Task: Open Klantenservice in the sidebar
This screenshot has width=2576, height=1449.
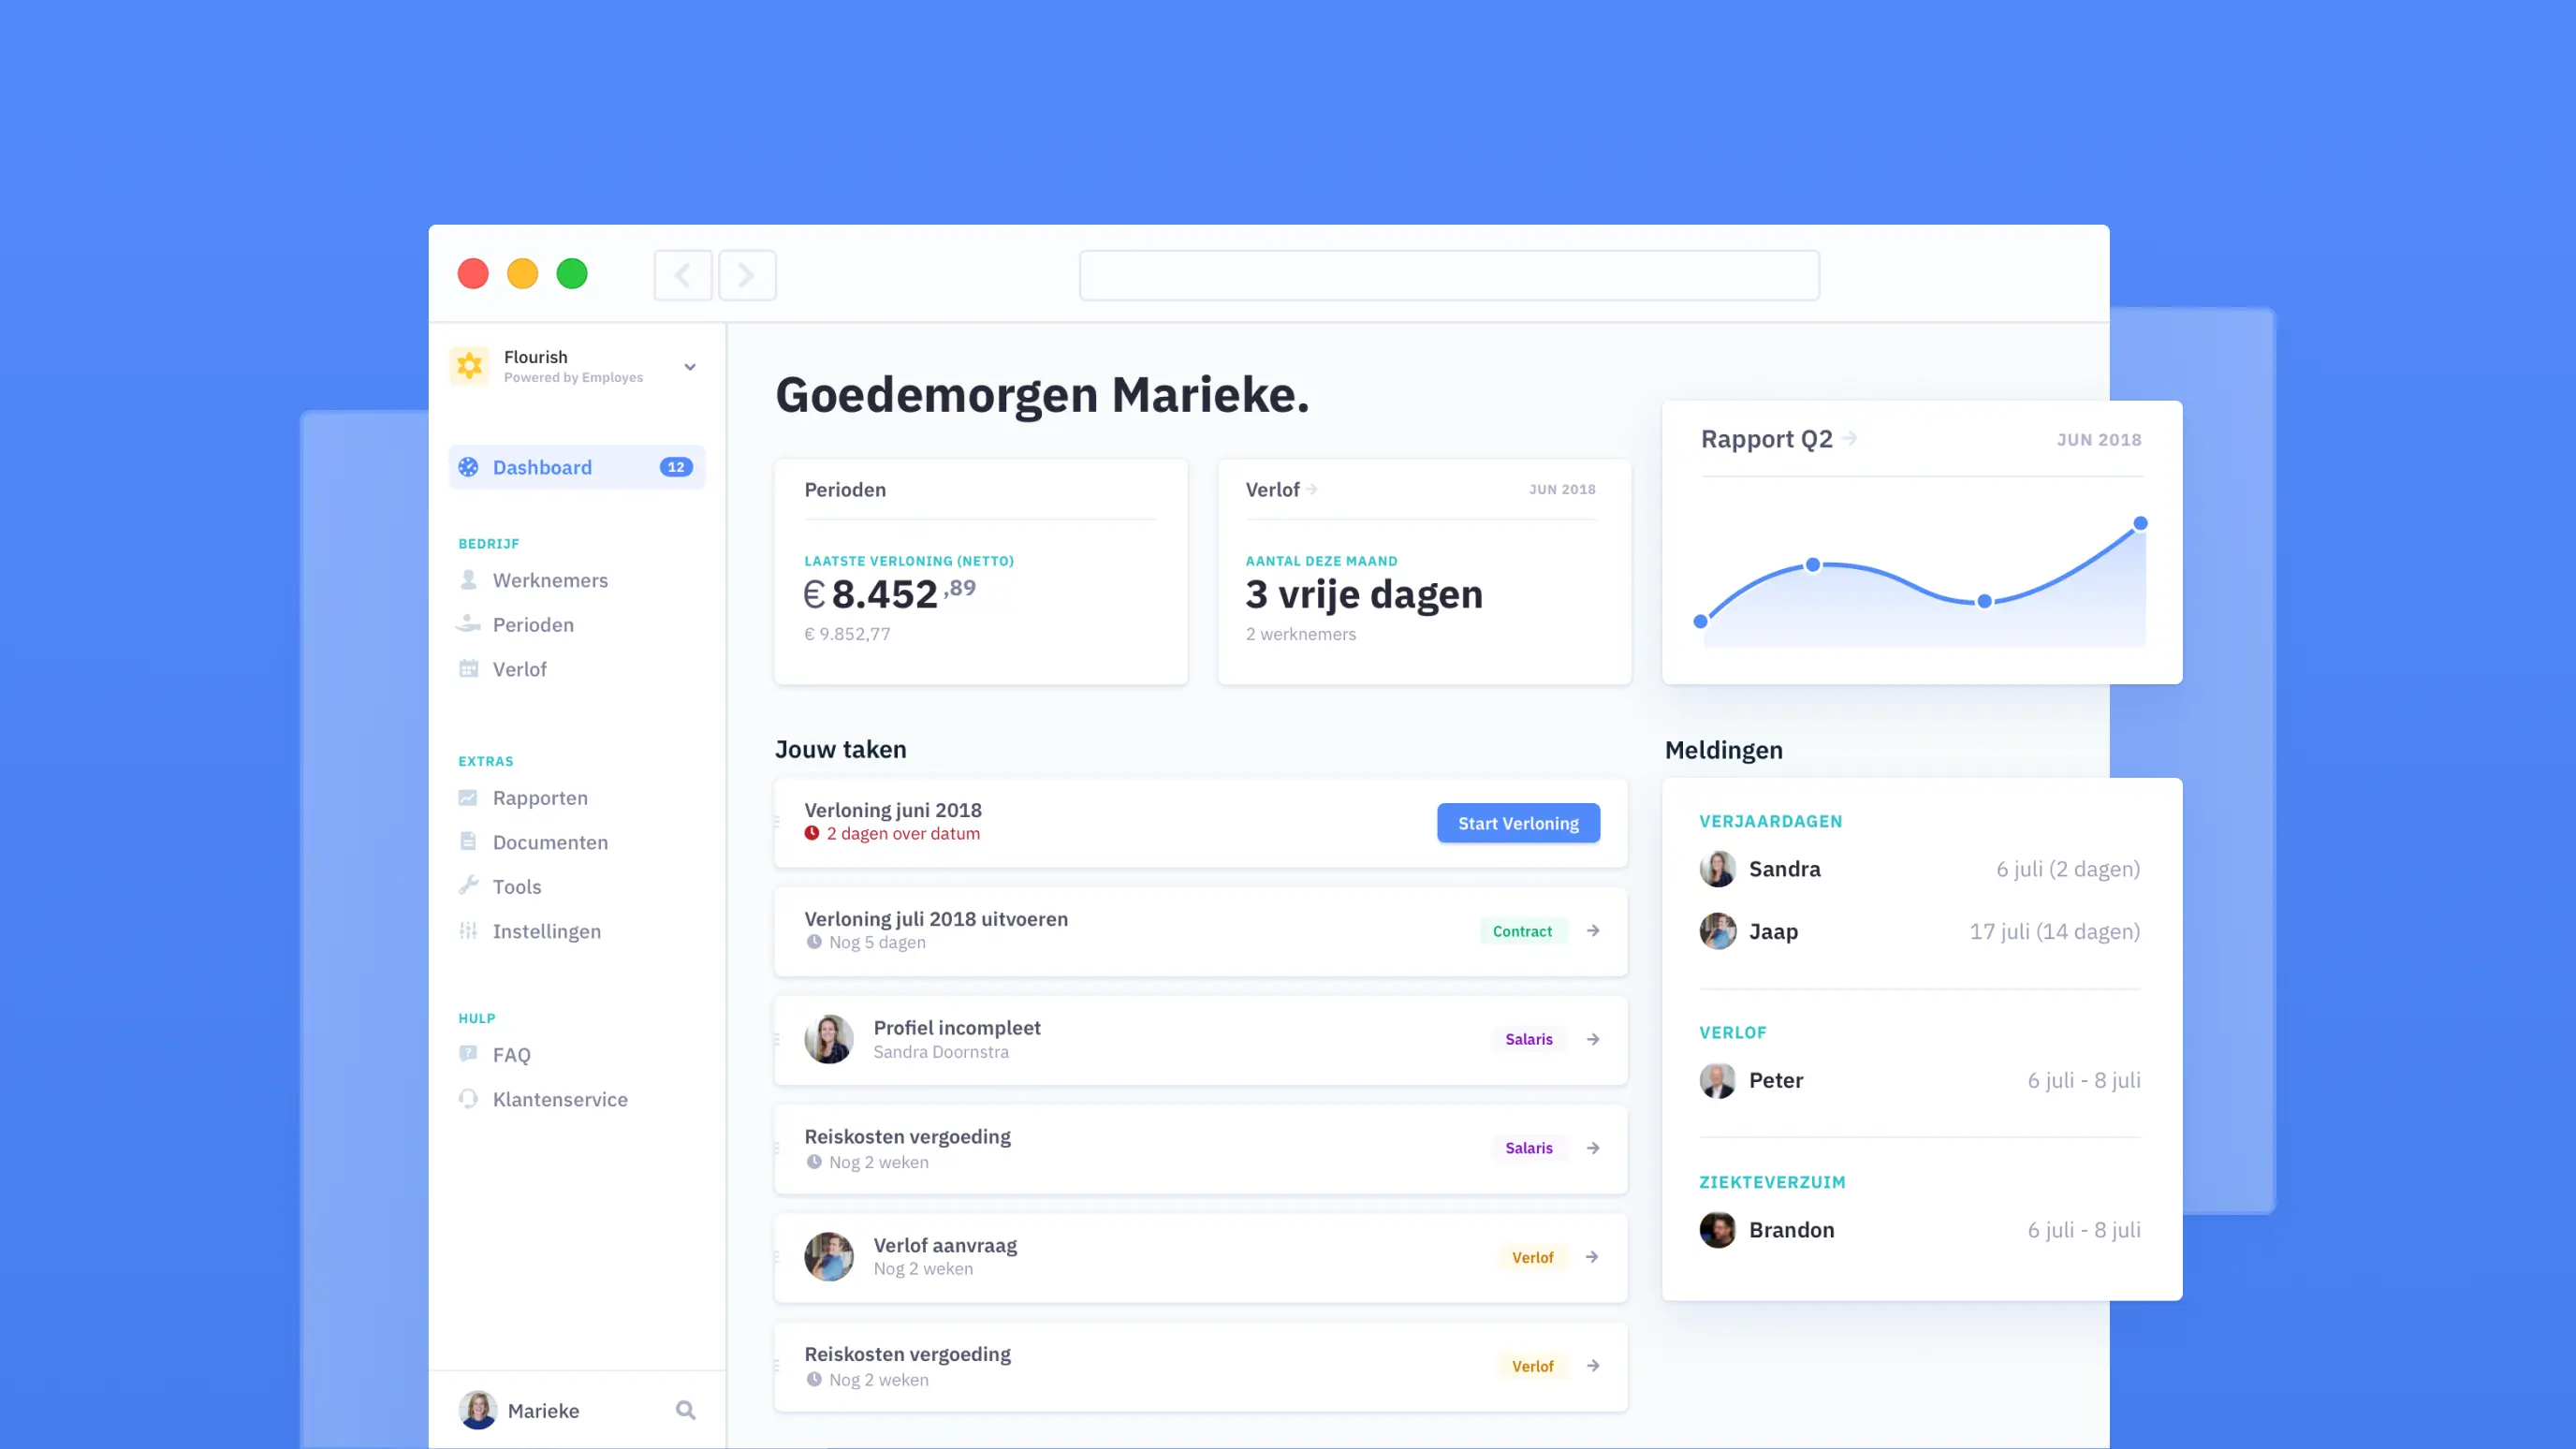Action: click(559, 1099)
